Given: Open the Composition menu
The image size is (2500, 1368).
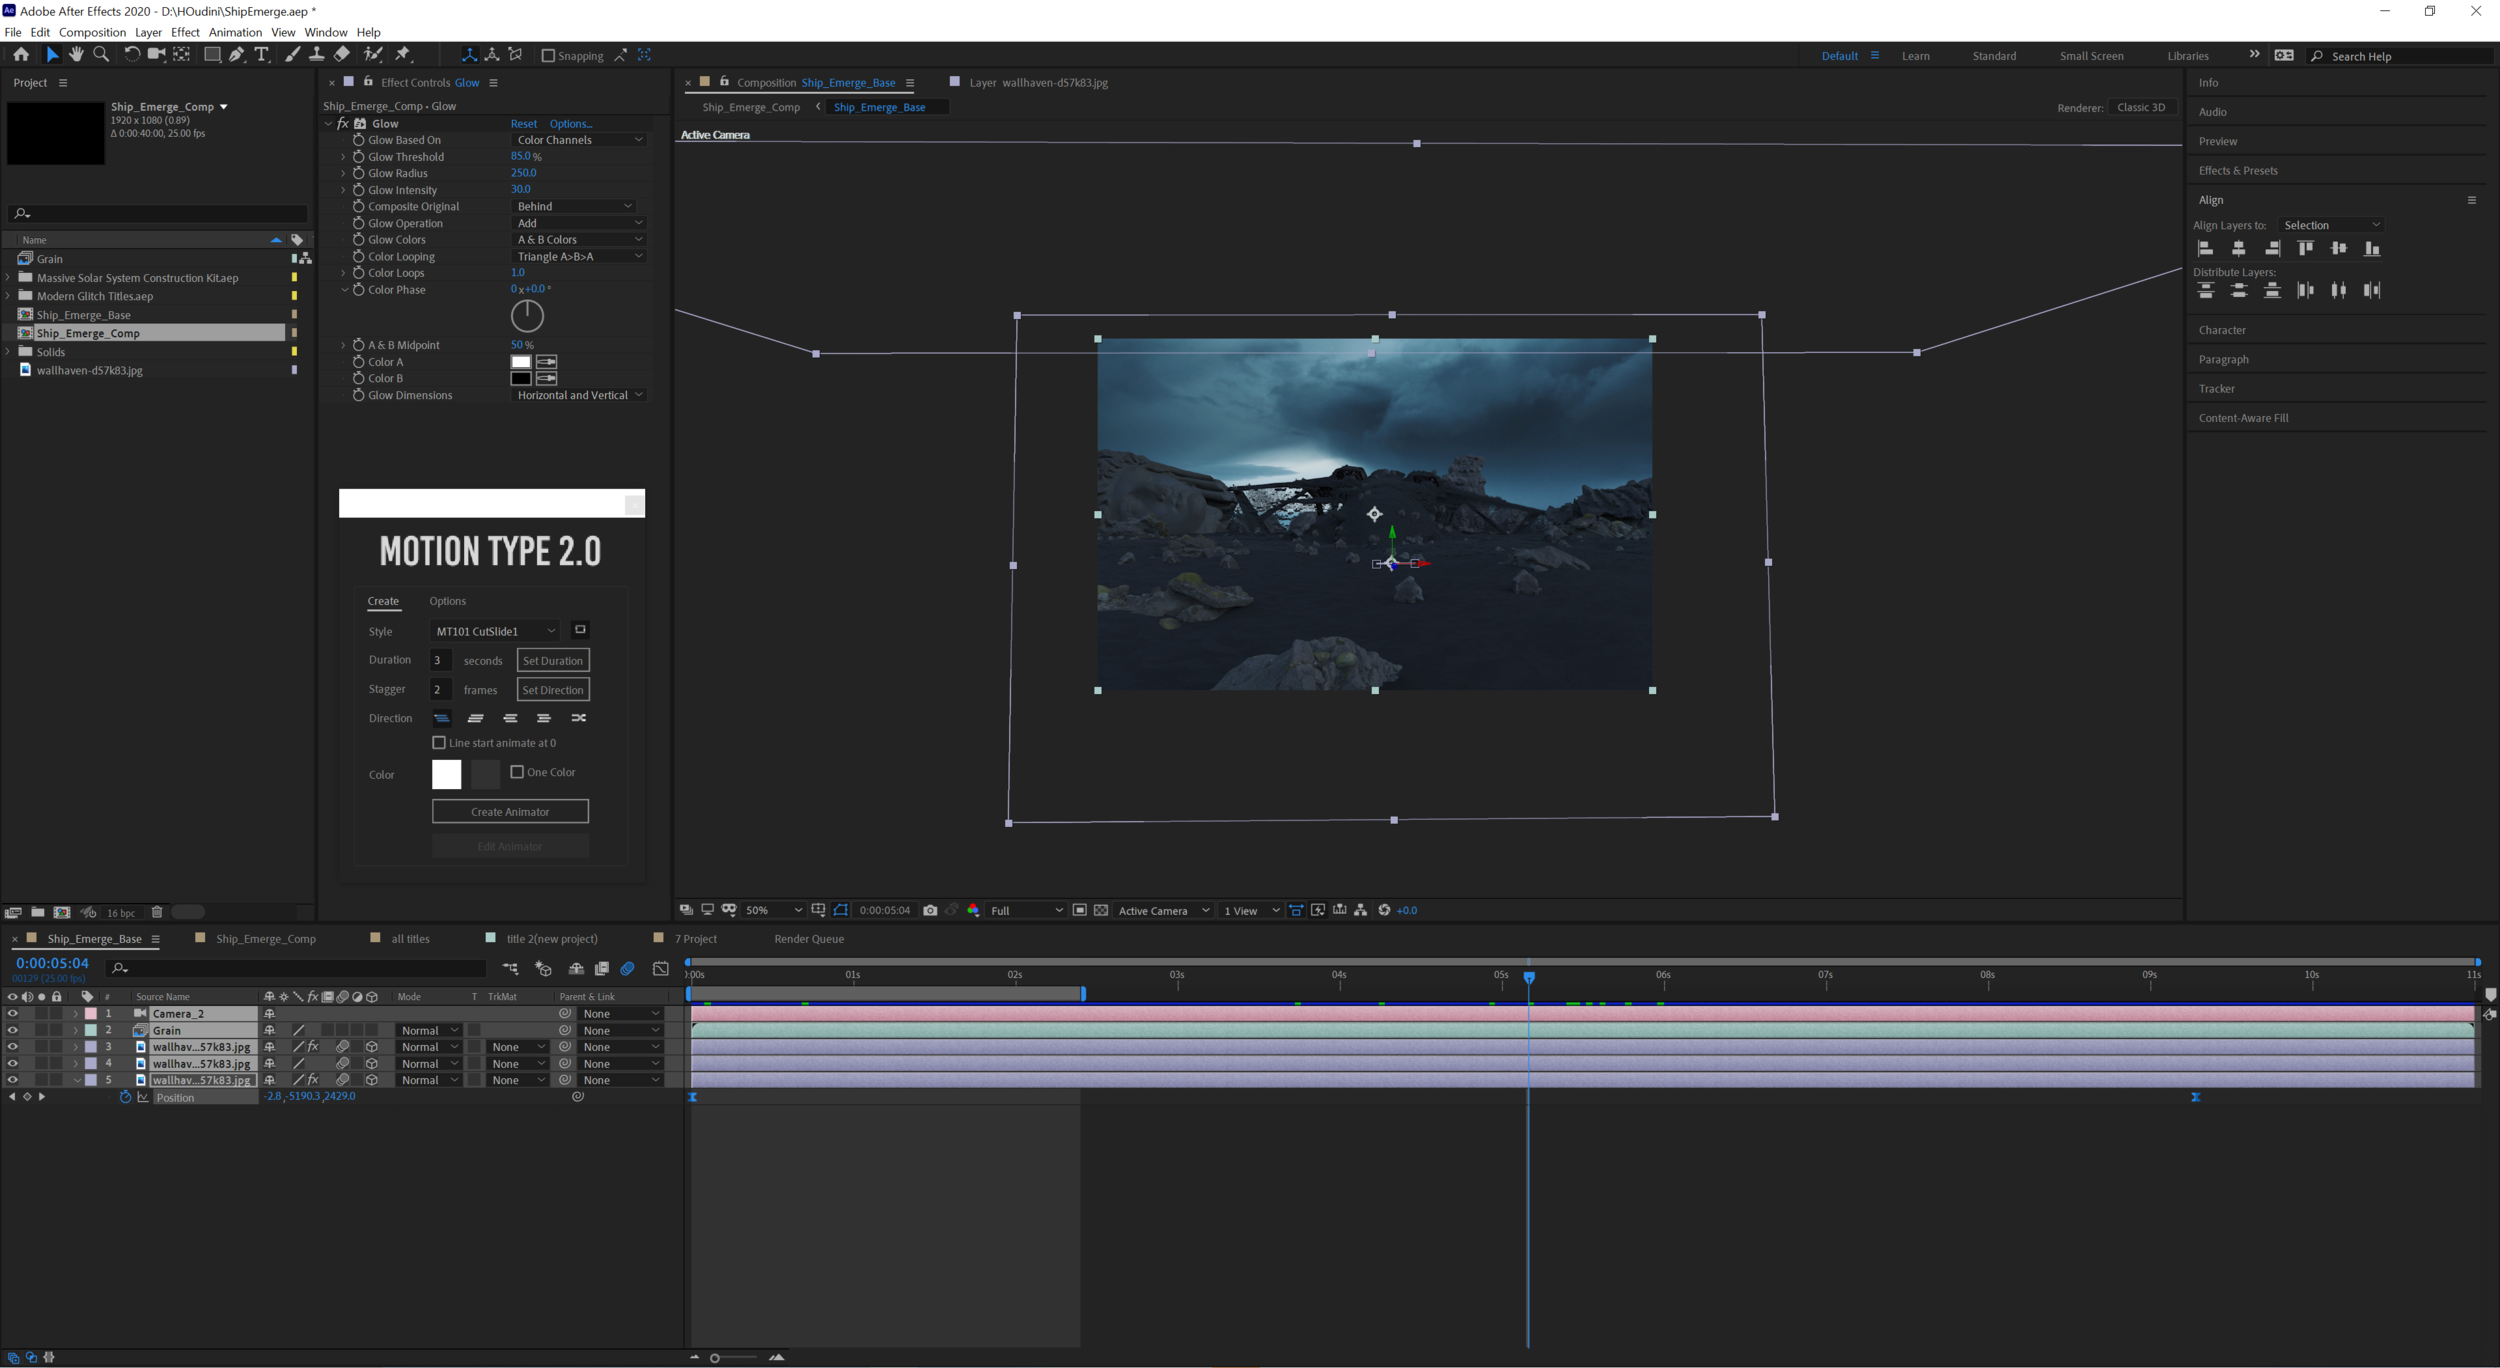Looking at the screenshot, I should pyautogui.click(x=92, y=31).
